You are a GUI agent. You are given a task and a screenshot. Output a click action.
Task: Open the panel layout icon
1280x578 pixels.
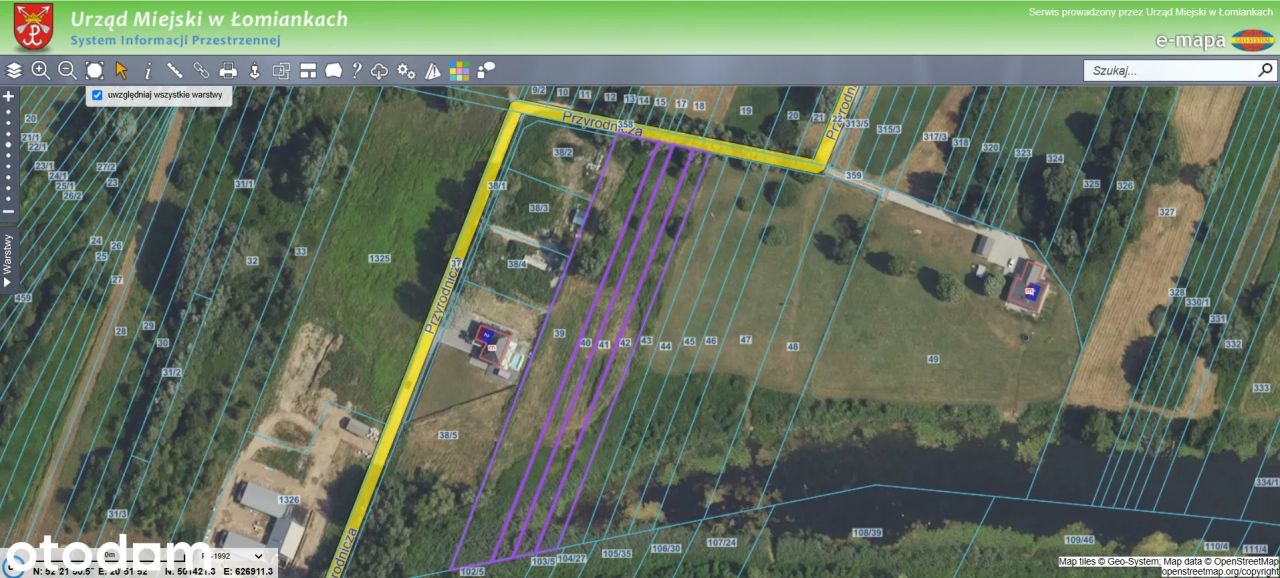point(308,70)
